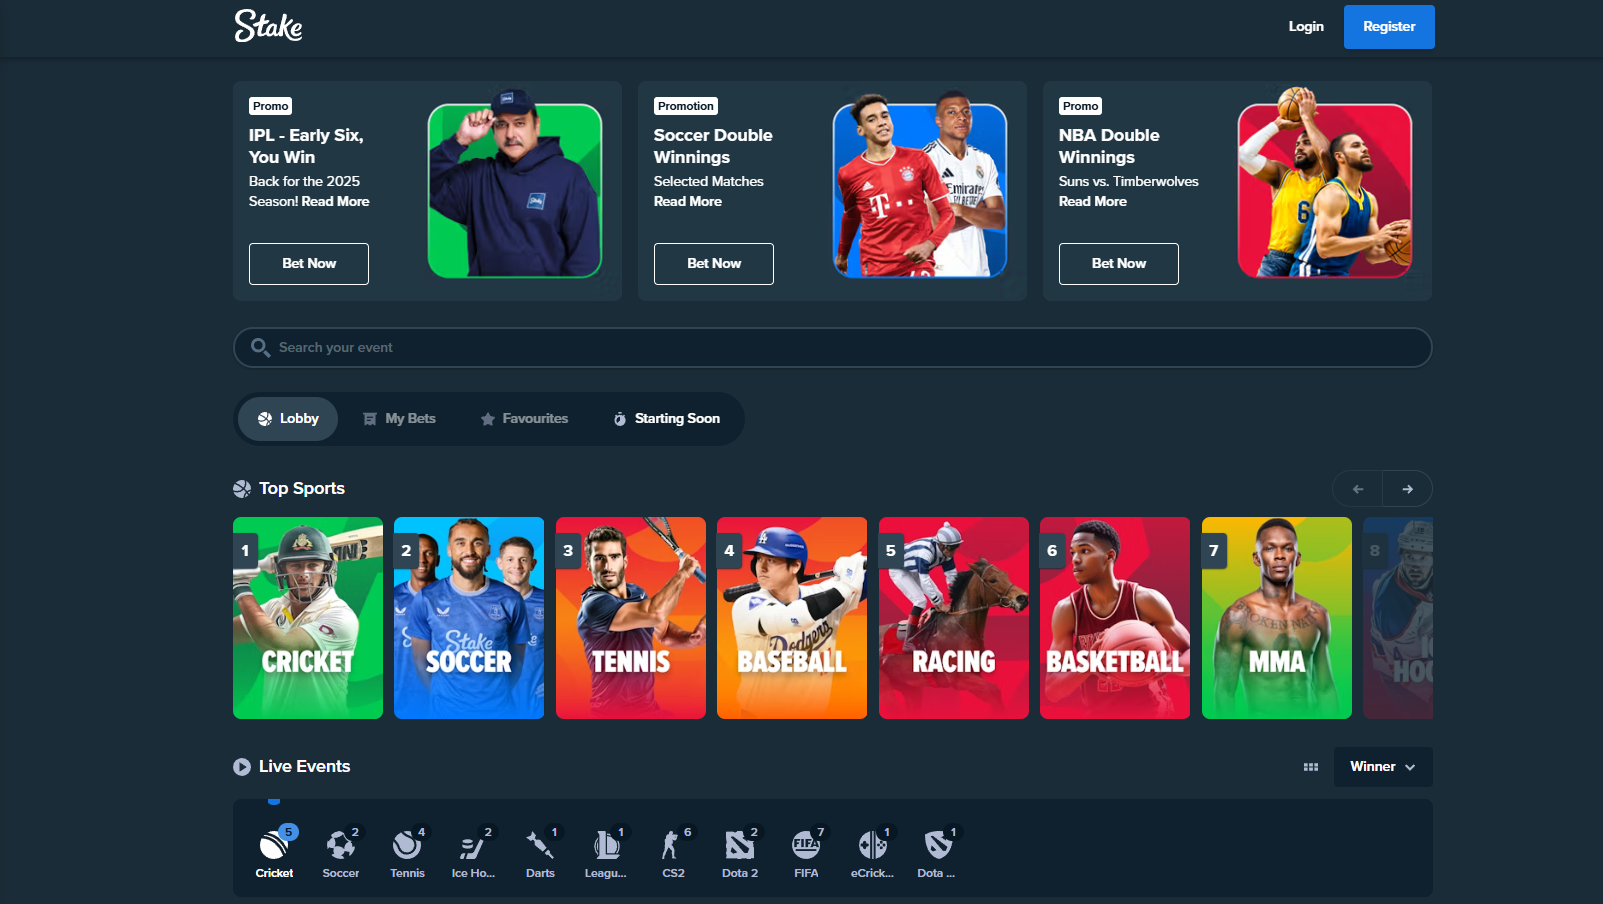1603x904 pixels.
Task: Open the Racing sport card
Action: point(954,618)
